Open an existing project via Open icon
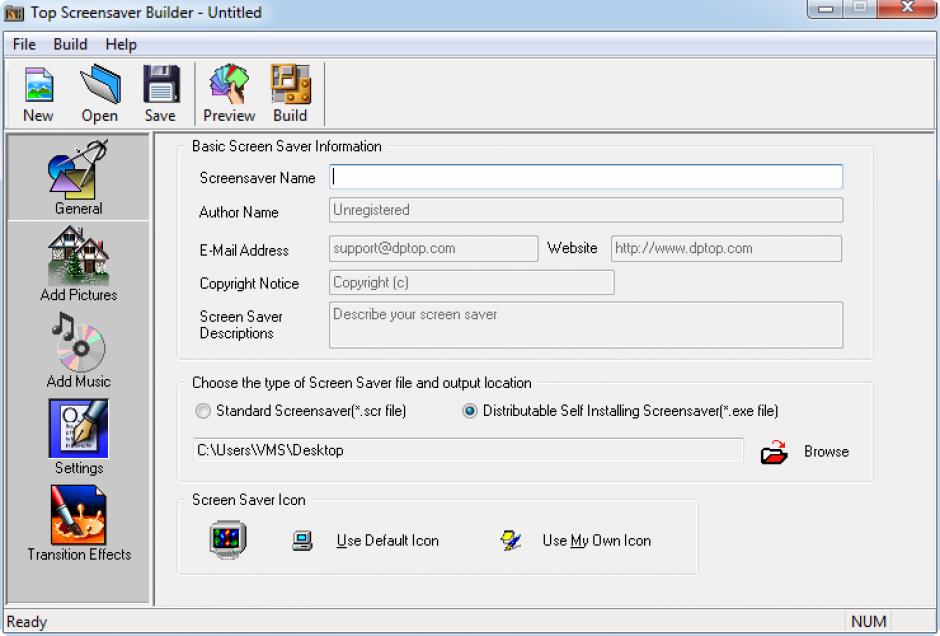The image size is (940, 636). [x=100, y=94]
